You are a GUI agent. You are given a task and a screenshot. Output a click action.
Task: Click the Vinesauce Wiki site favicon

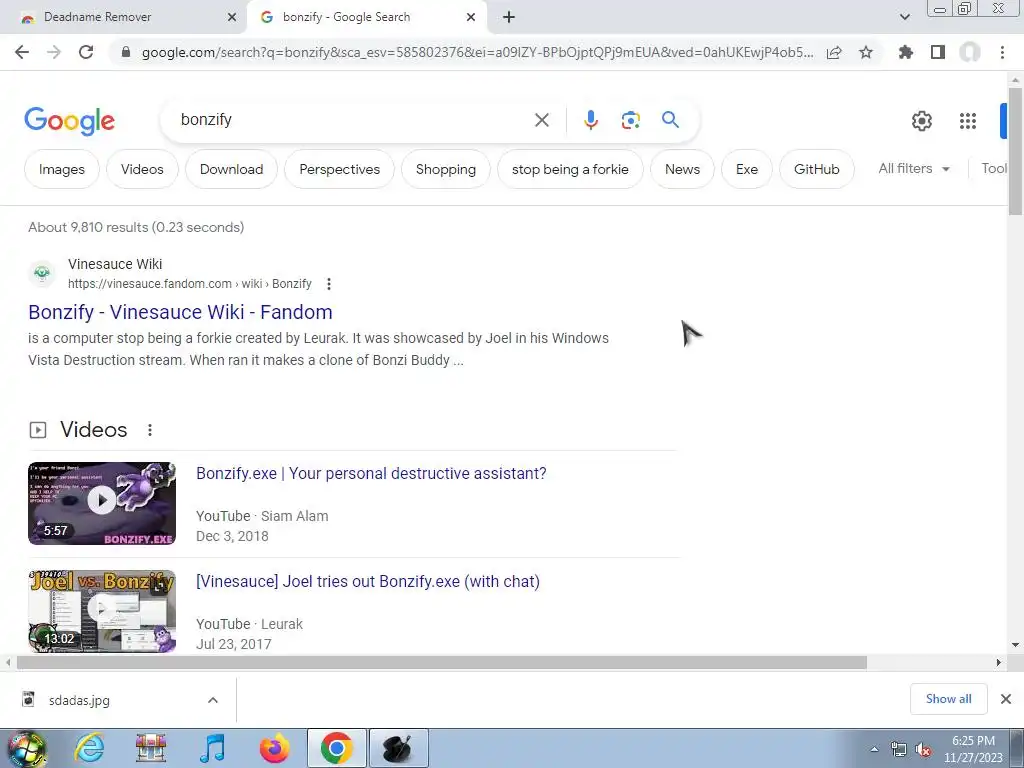pyautogui.click(x=42, y=273)
